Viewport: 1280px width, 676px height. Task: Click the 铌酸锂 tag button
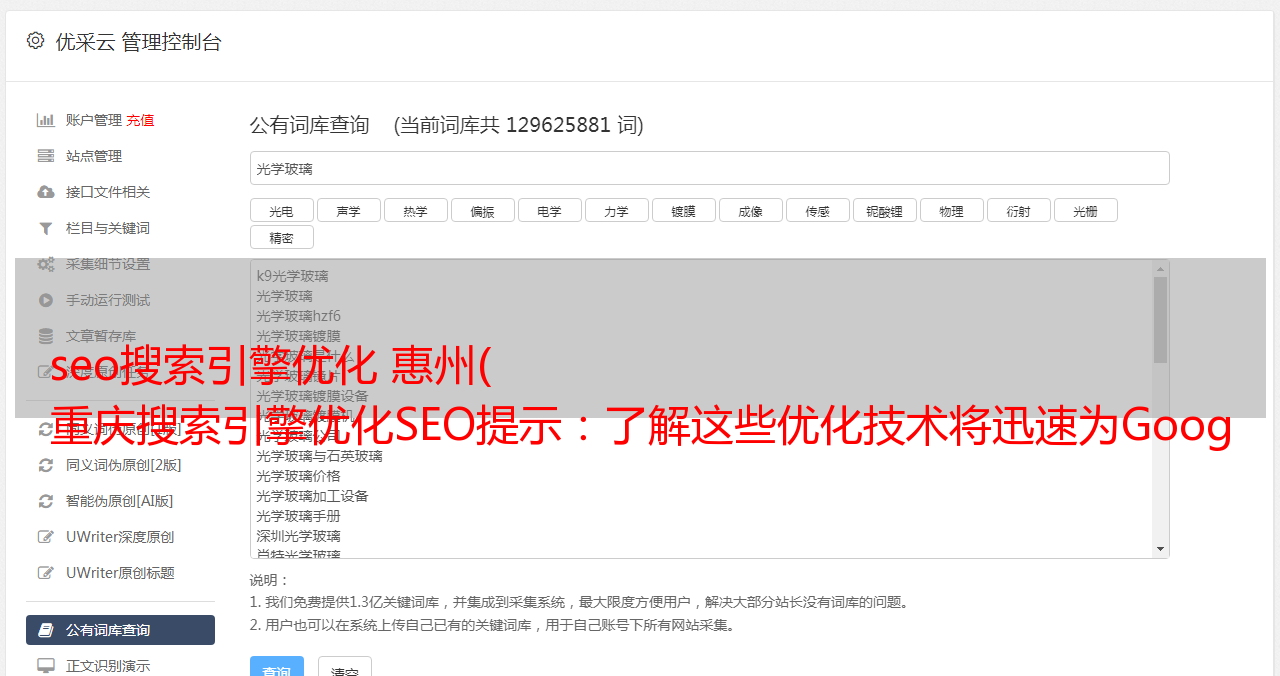884,211
